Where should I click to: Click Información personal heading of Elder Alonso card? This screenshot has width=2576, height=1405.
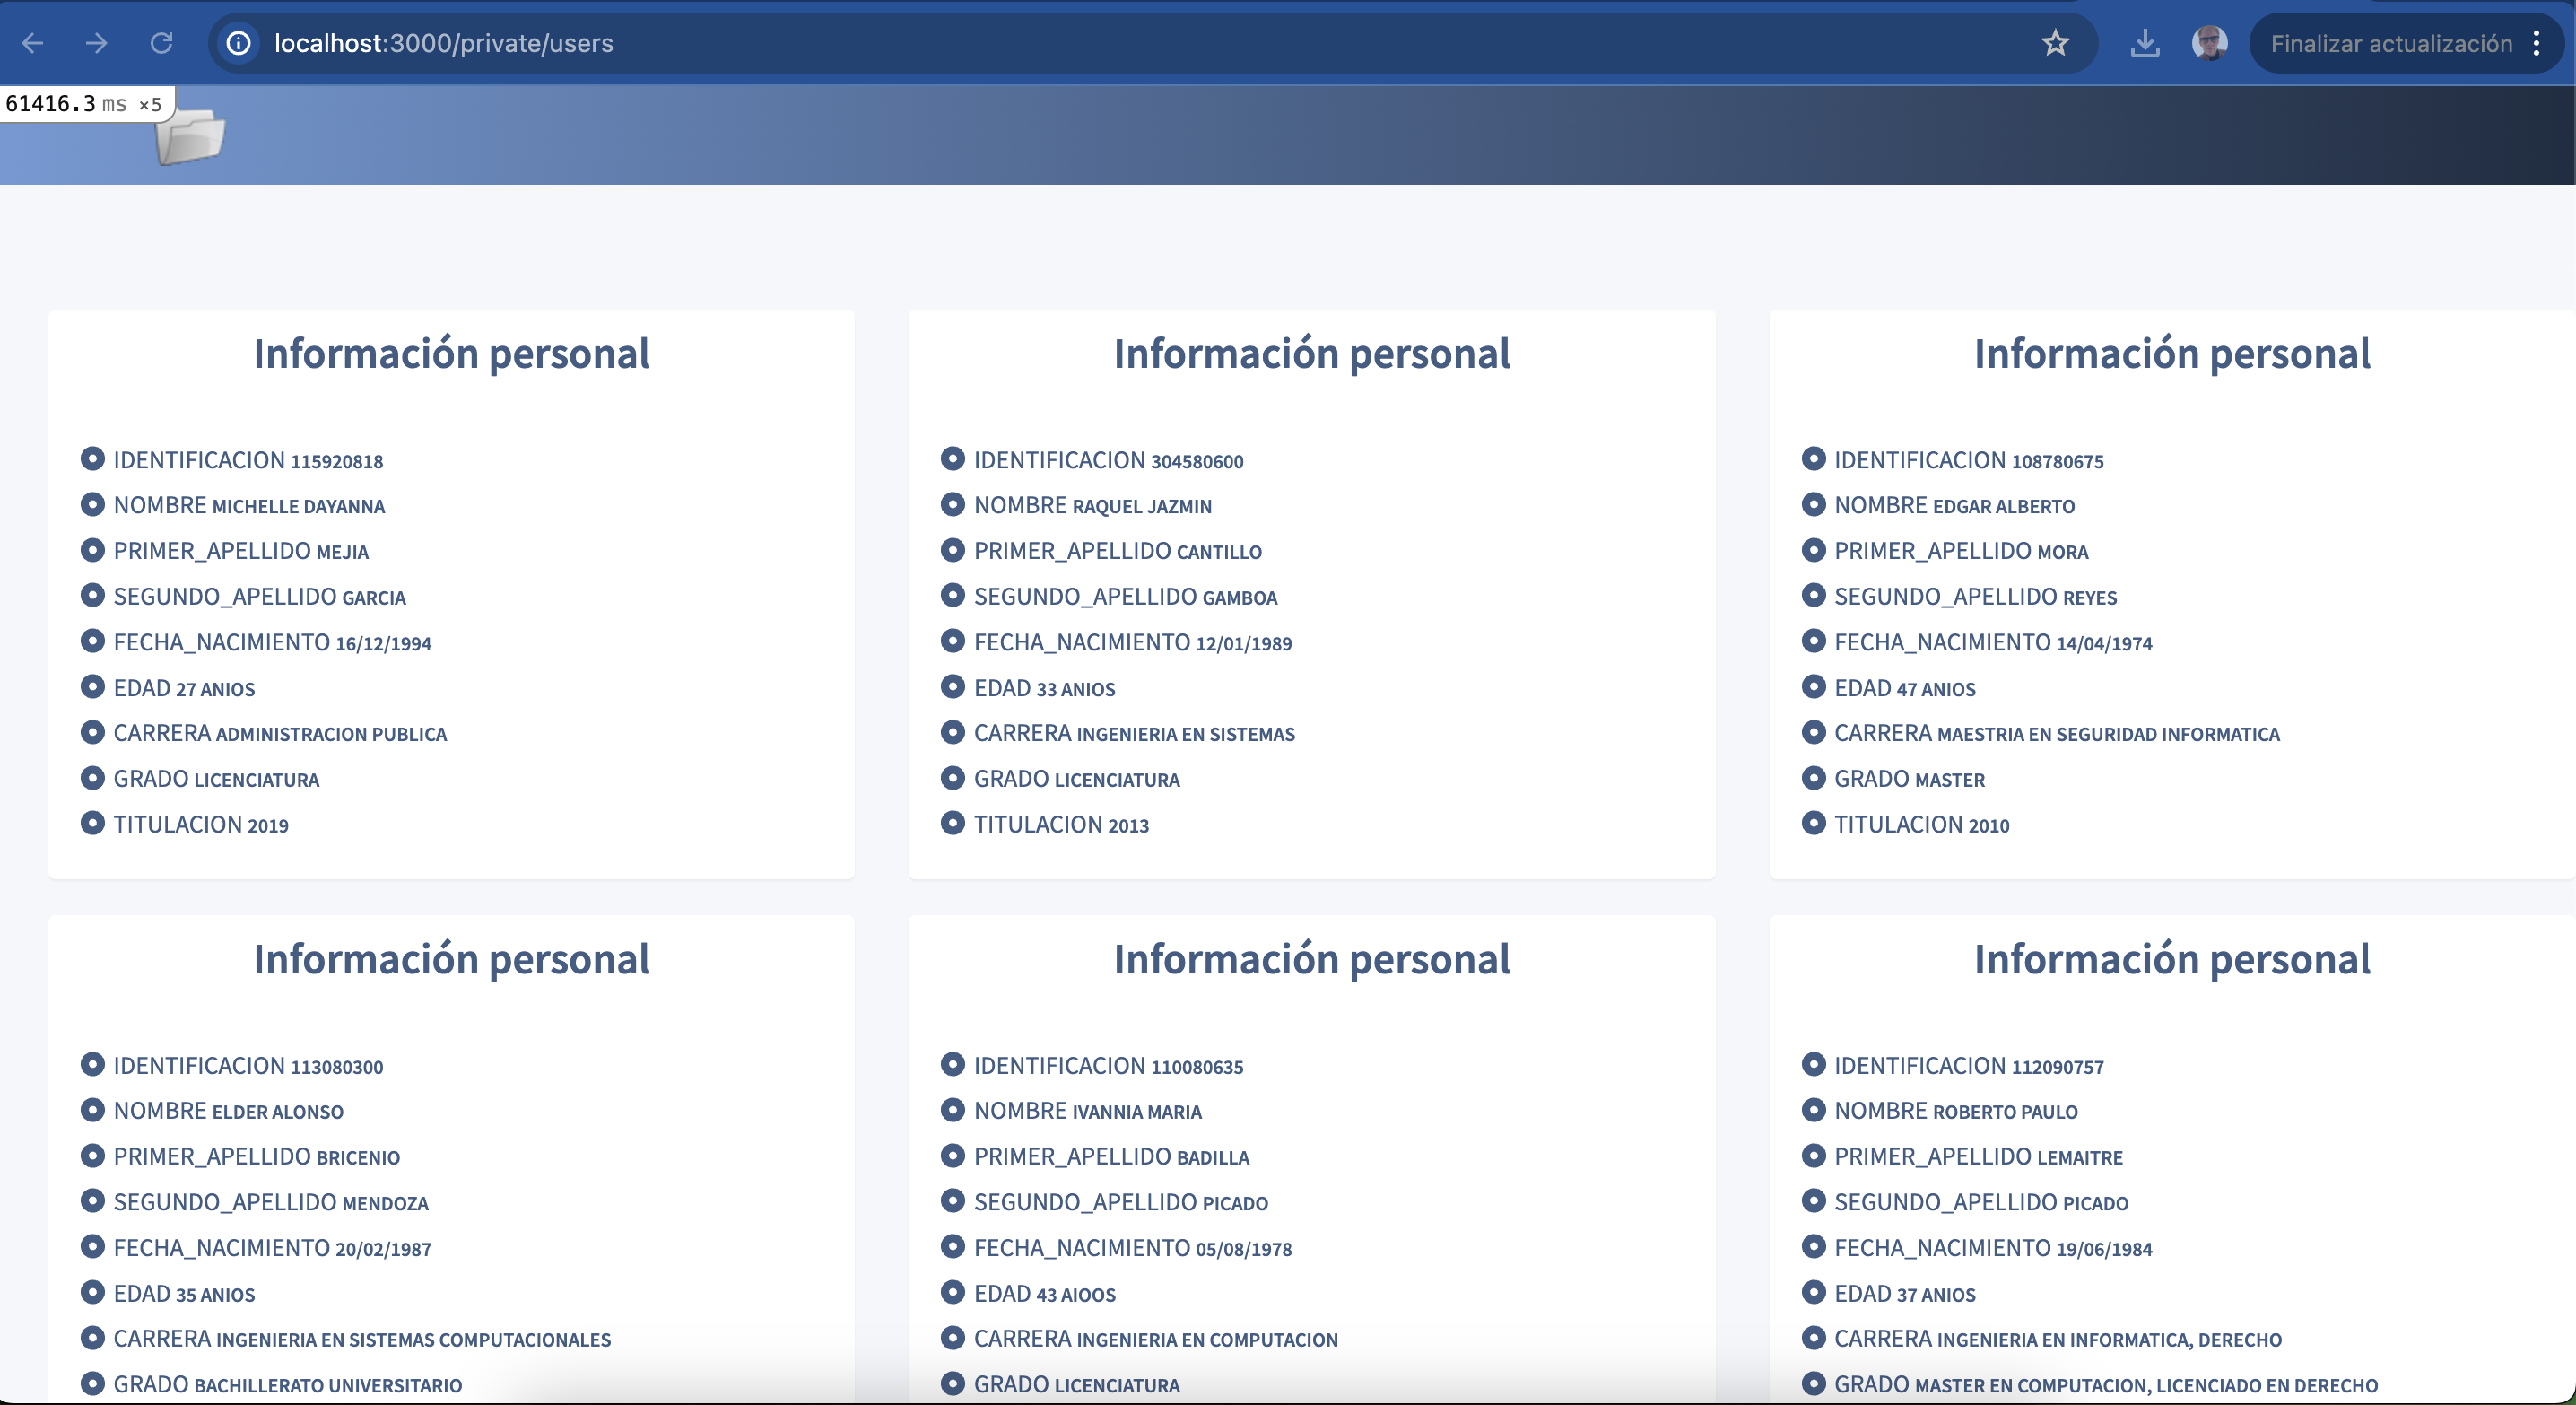tap(451, 960)
